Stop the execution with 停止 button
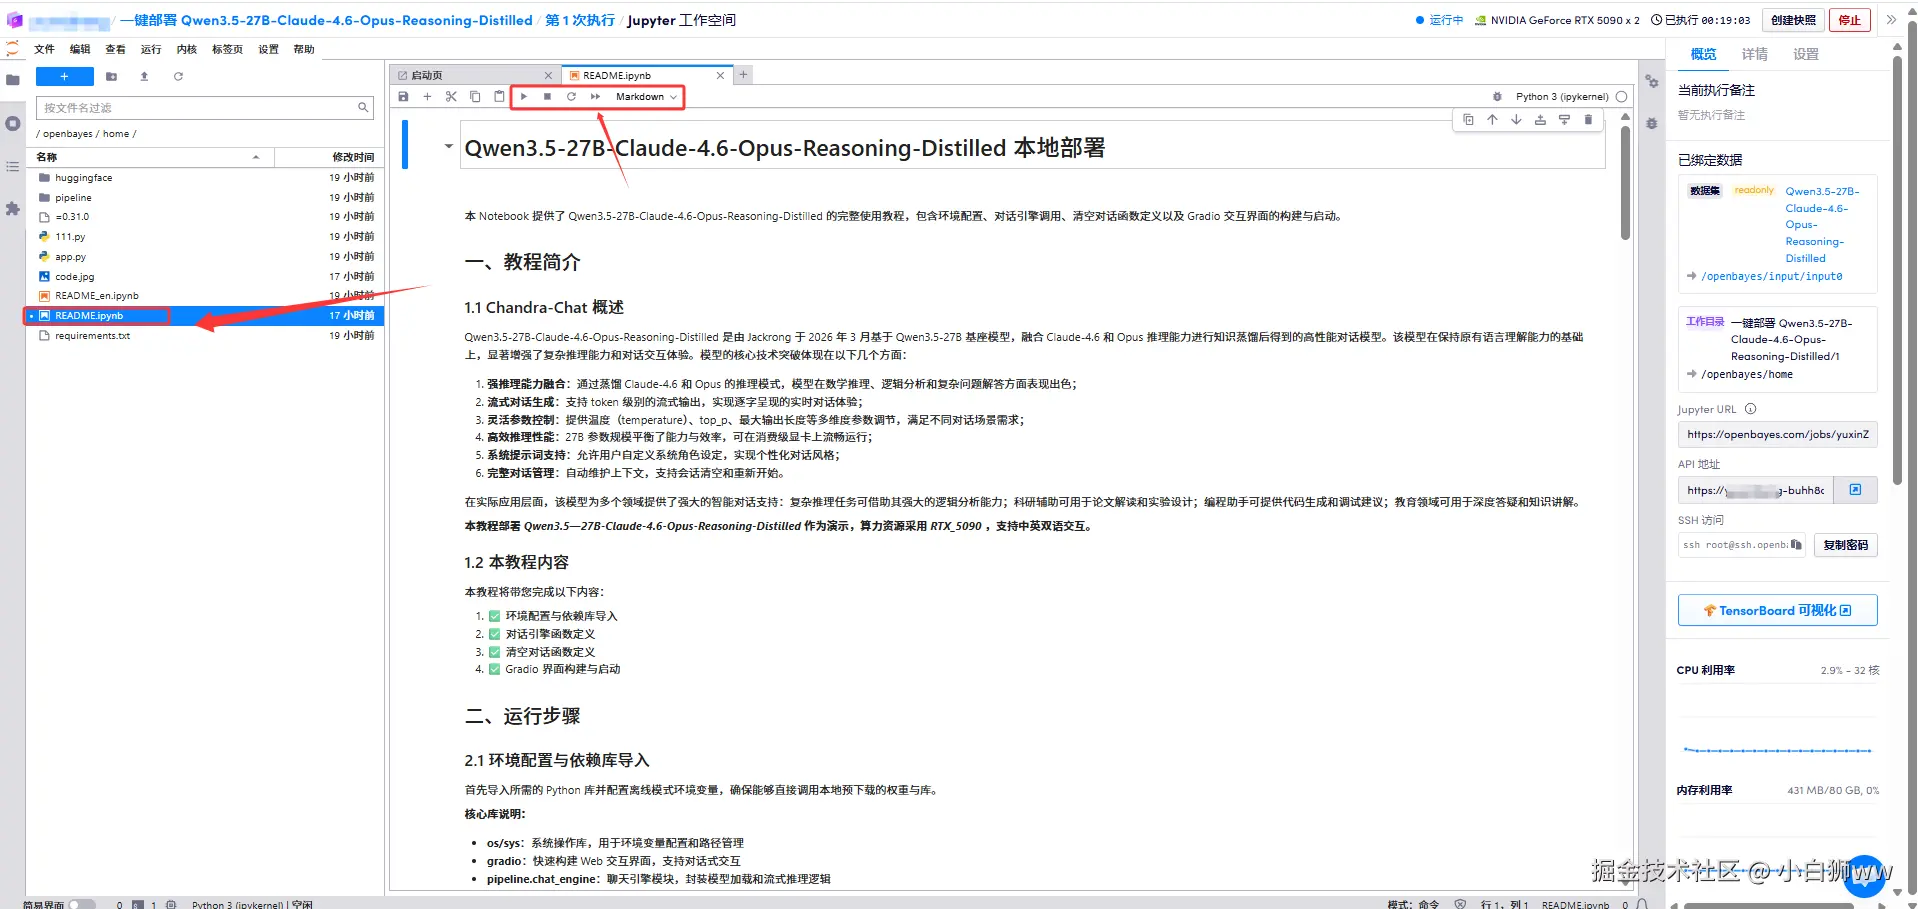 (x=1850, y=20)
